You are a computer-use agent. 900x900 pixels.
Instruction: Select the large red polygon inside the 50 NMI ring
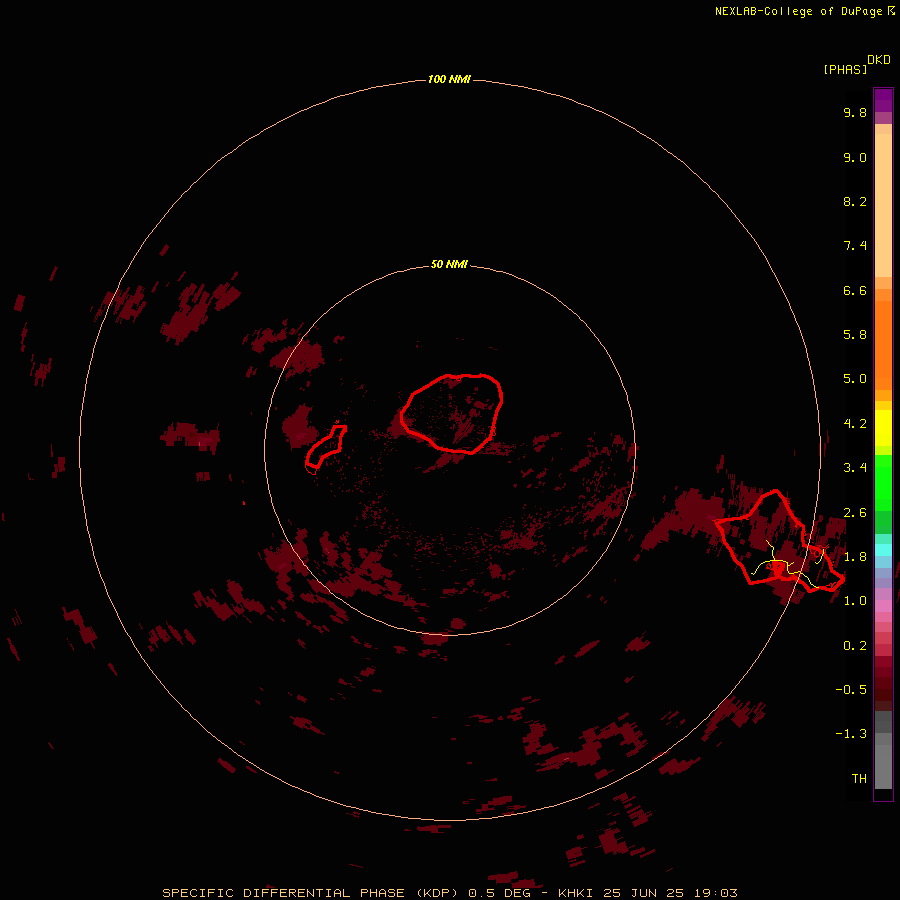(451, 413)
